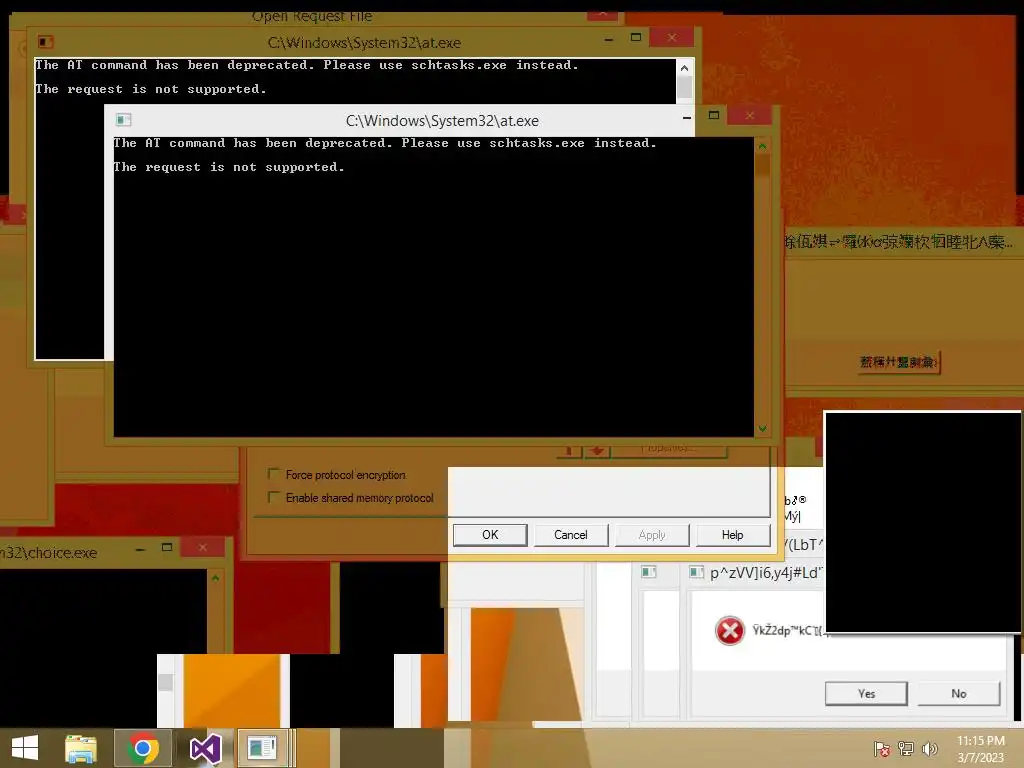The width and height of the screenshot is (1024, 768).
Task: Open the network tray icon
Action: pyautogui.click(x=906, y=749)
